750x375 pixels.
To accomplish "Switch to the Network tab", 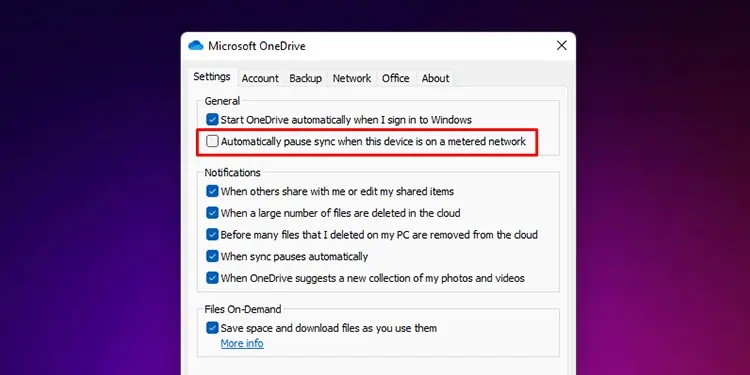I will (x=352, y=78).
